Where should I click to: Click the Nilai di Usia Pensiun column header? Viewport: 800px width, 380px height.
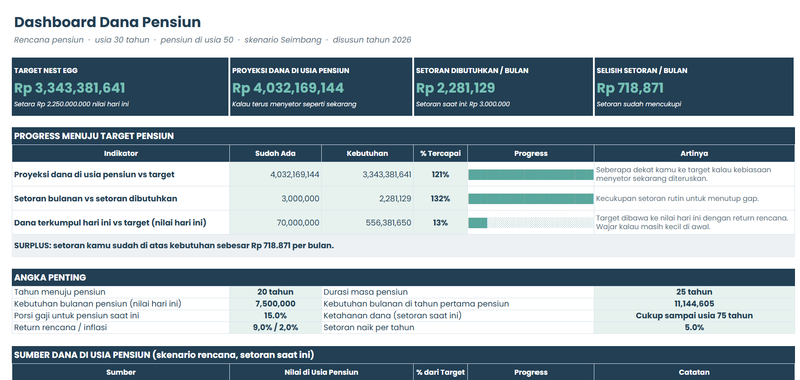pyautogui.click(x=321, y=372)
